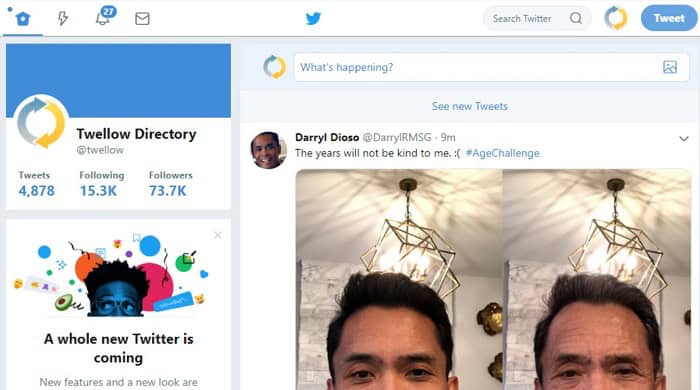Open the Notifications bell with 27 badge
The width and height of the screenshot is (700, 390).
coord(105,16)
